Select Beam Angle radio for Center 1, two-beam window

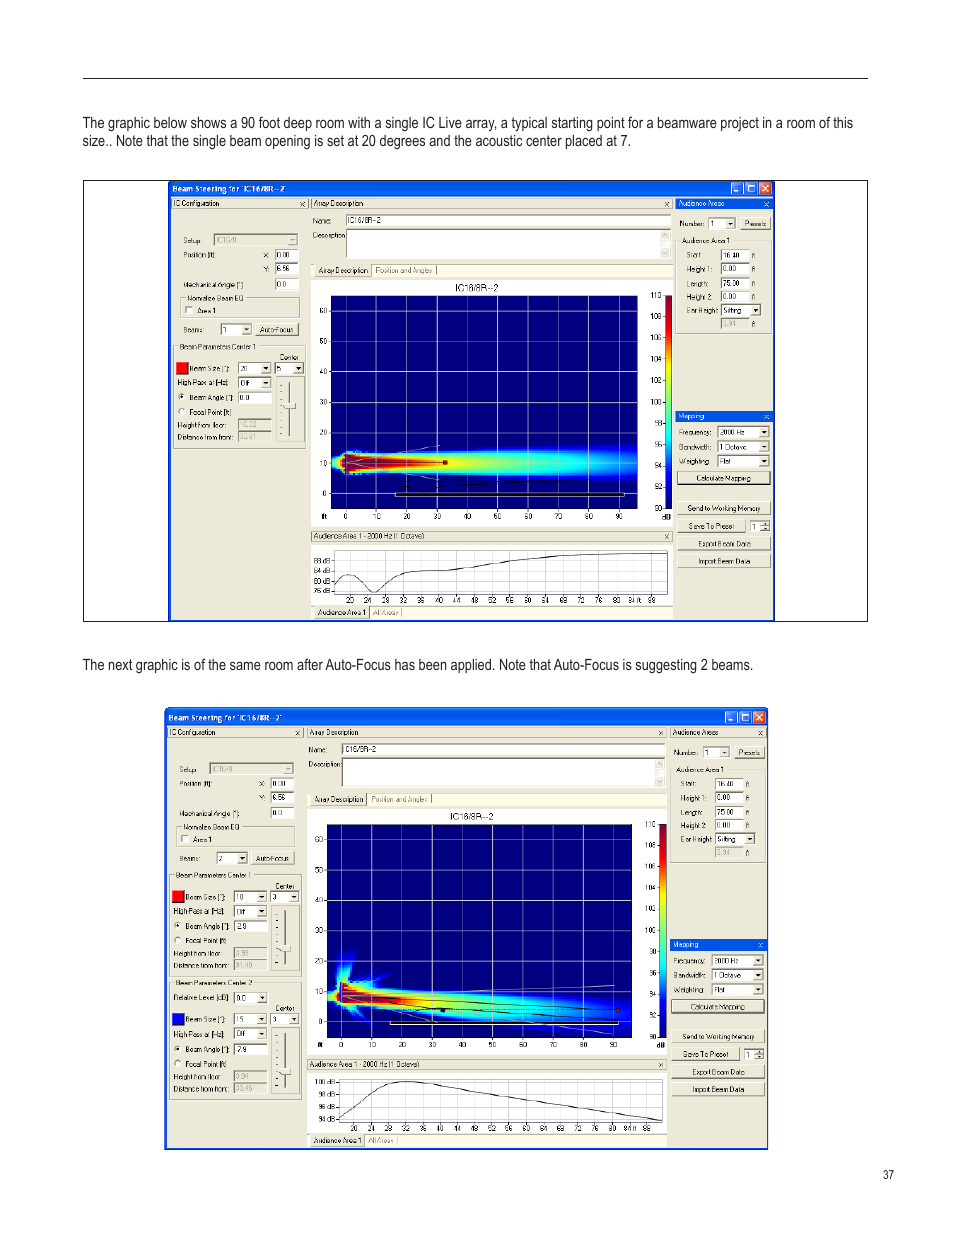click(177, 926)
